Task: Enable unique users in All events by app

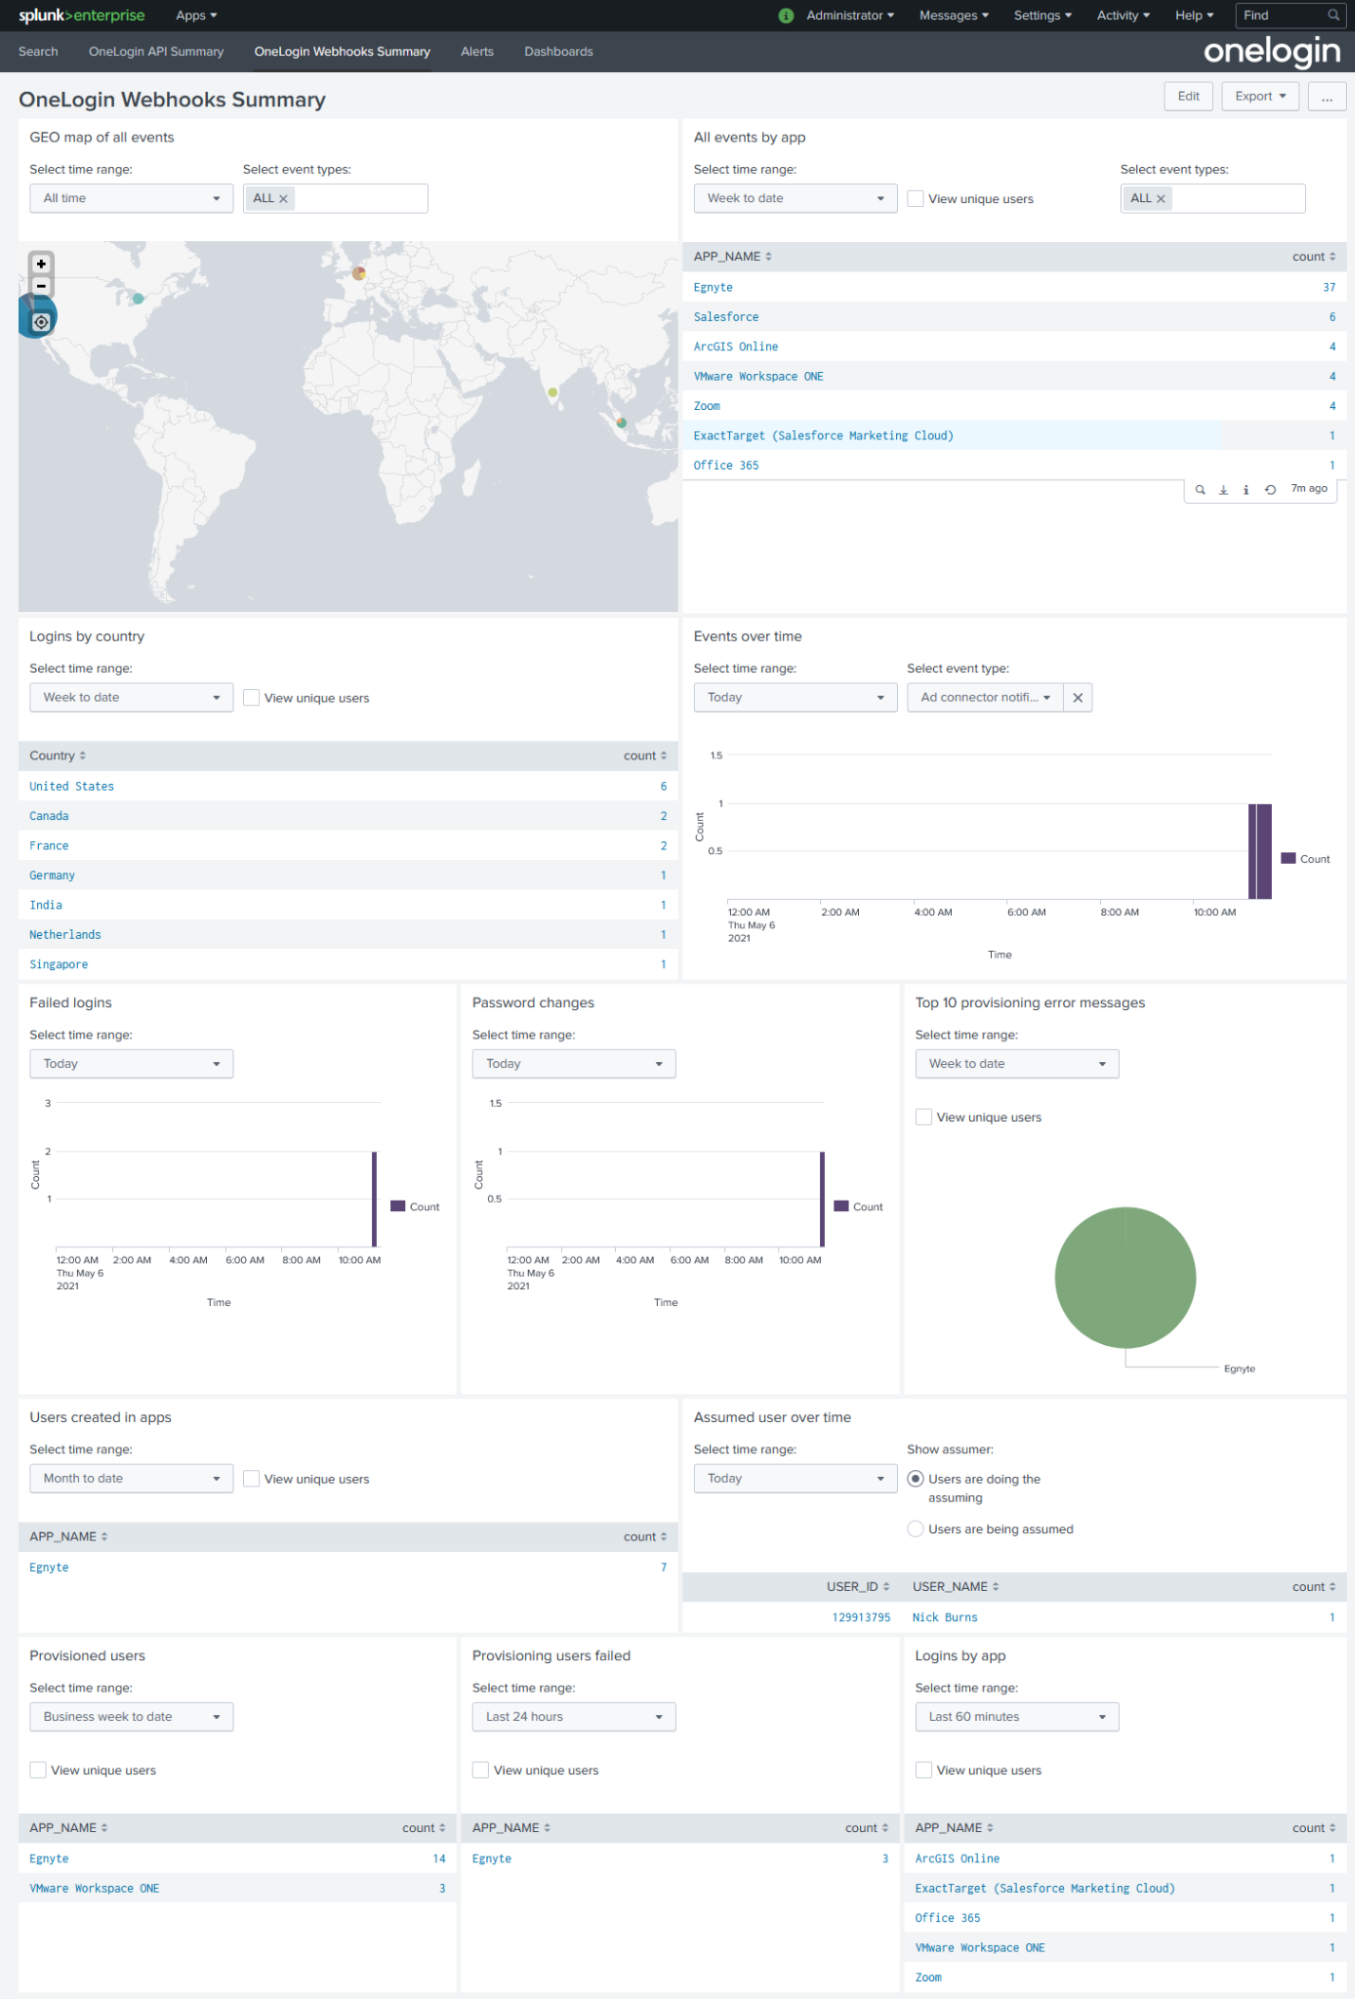Action: (x=915, y=199)
